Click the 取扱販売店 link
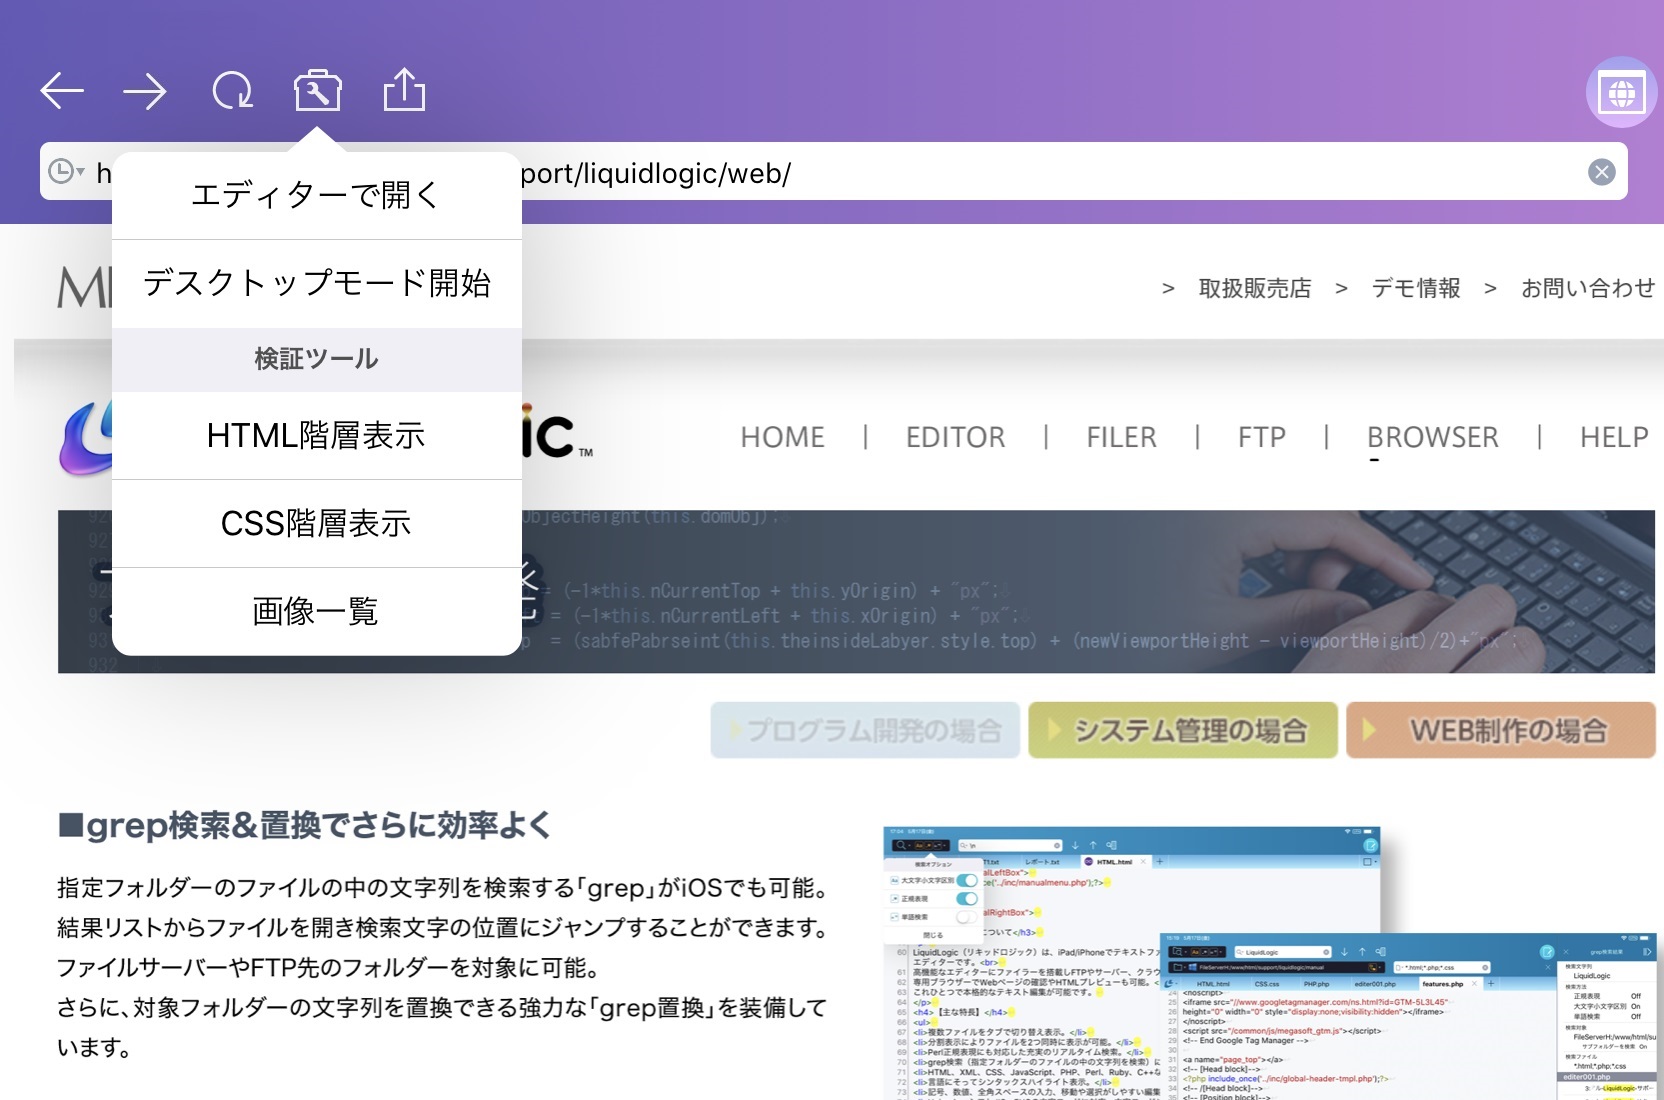 1254,288
